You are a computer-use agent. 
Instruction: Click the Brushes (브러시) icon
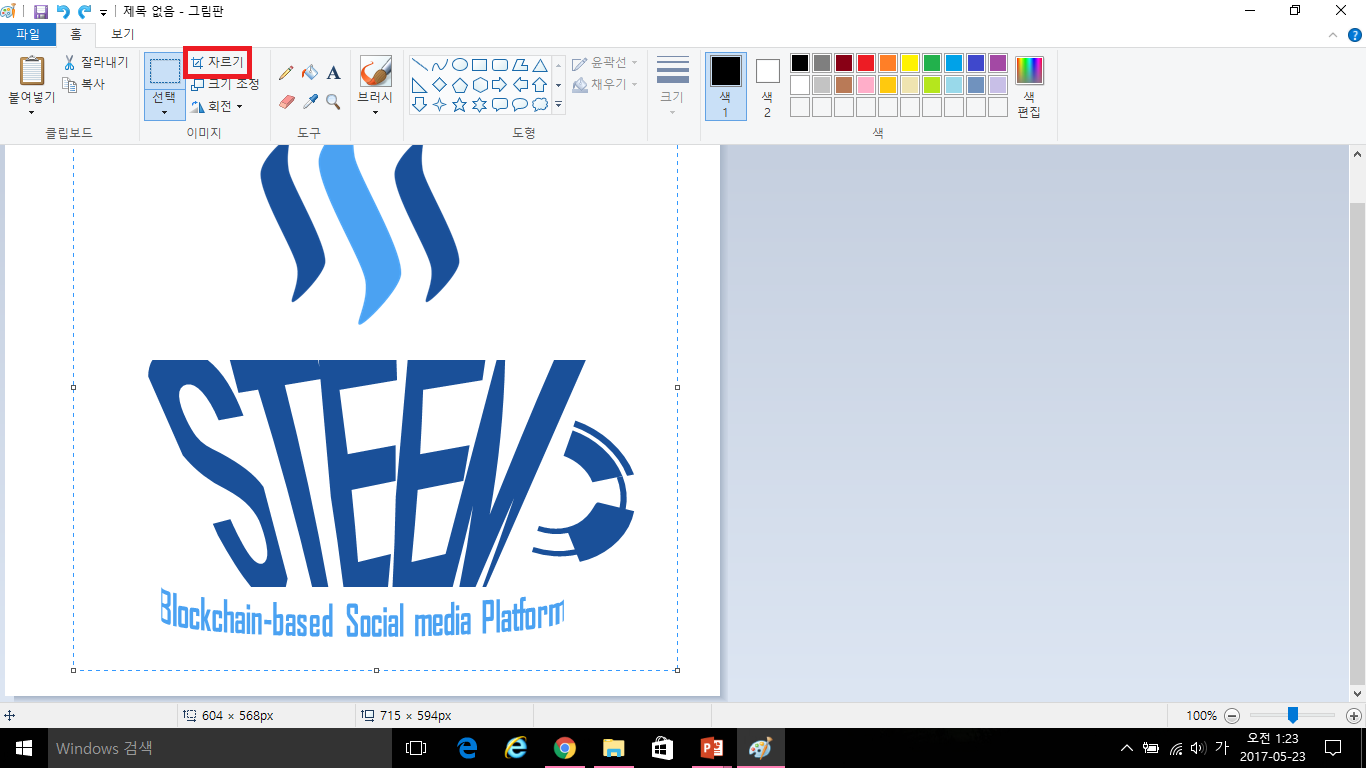375,72
